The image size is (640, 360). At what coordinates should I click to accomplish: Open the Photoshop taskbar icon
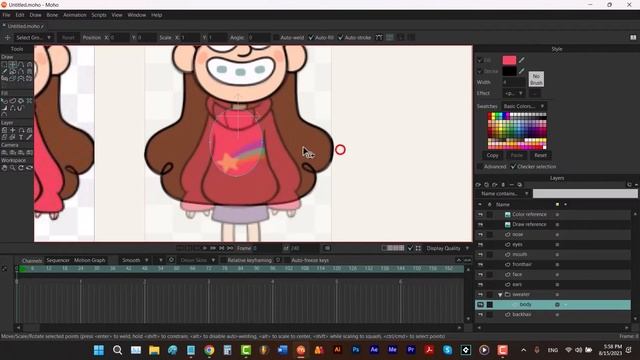coord(356,350)
